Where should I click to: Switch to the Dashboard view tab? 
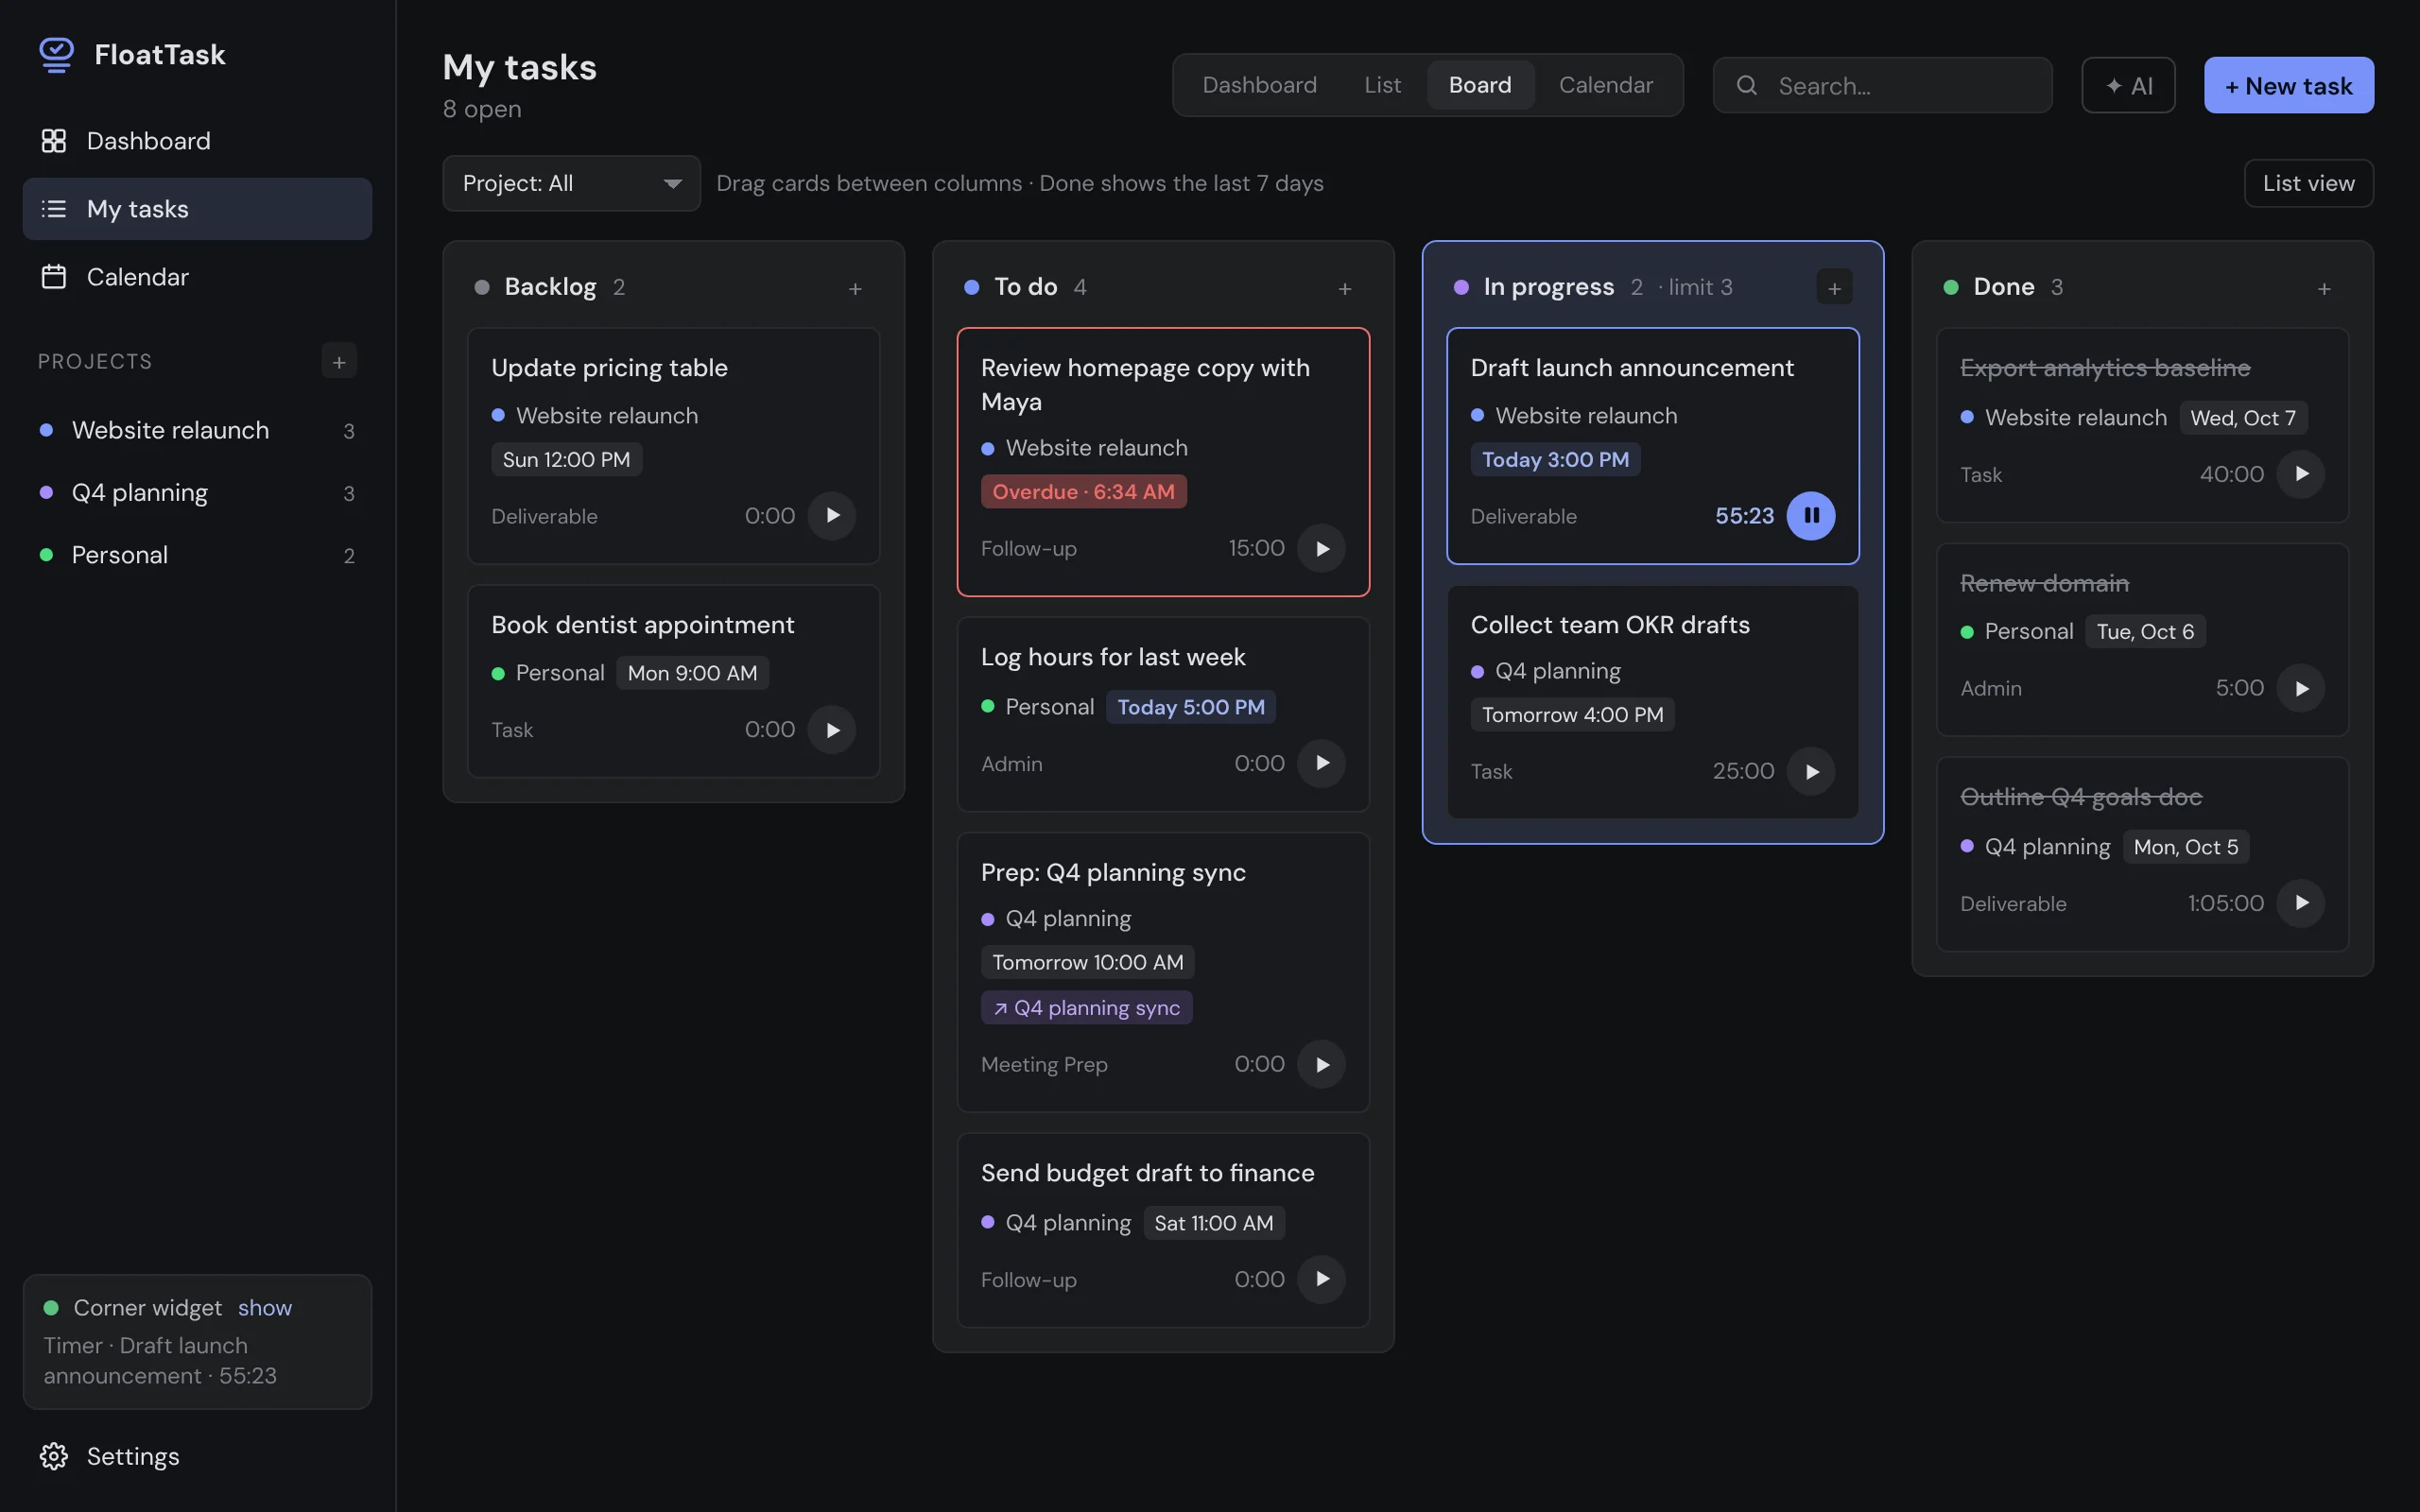pyautogui.click(x=1259, y=85)
